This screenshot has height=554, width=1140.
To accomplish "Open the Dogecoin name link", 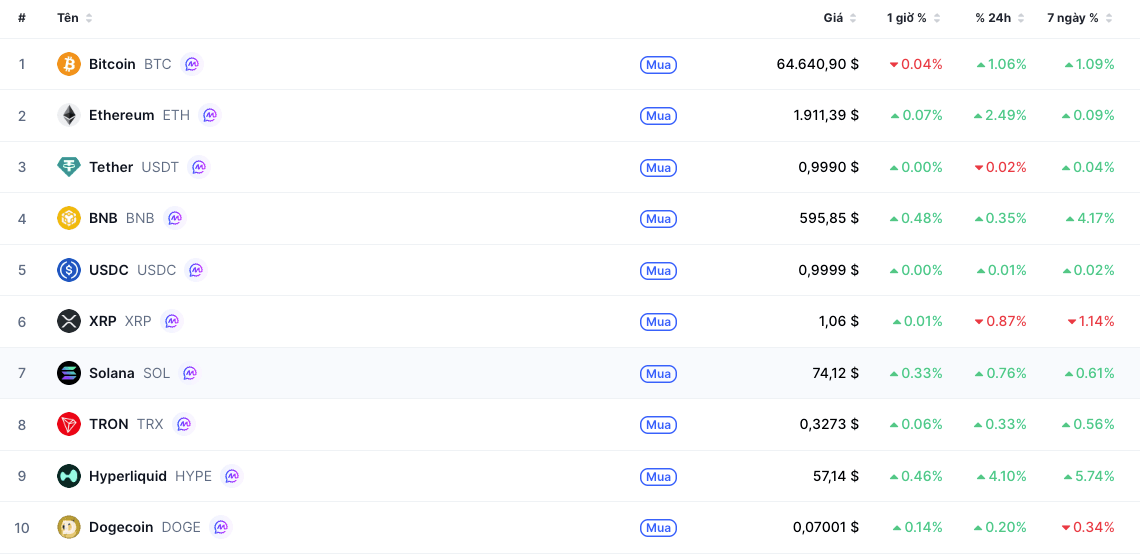I will pos(121,527).
